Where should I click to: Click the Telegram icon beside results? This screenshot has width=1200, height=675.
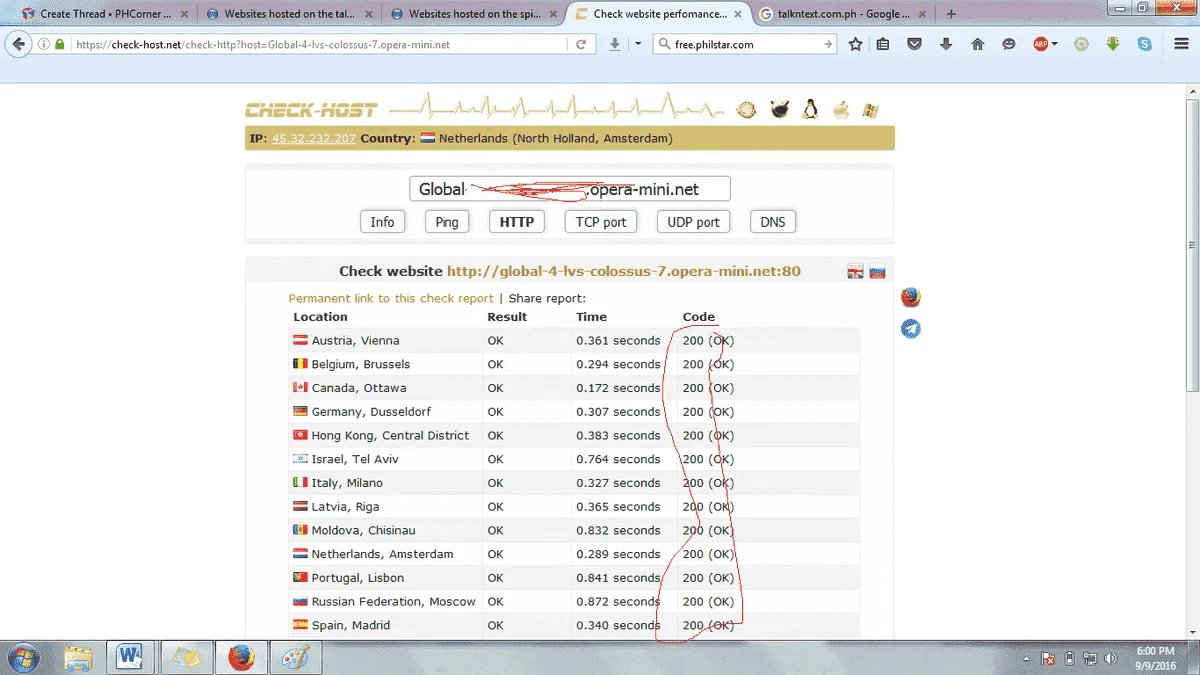click(x=910, y=328)
